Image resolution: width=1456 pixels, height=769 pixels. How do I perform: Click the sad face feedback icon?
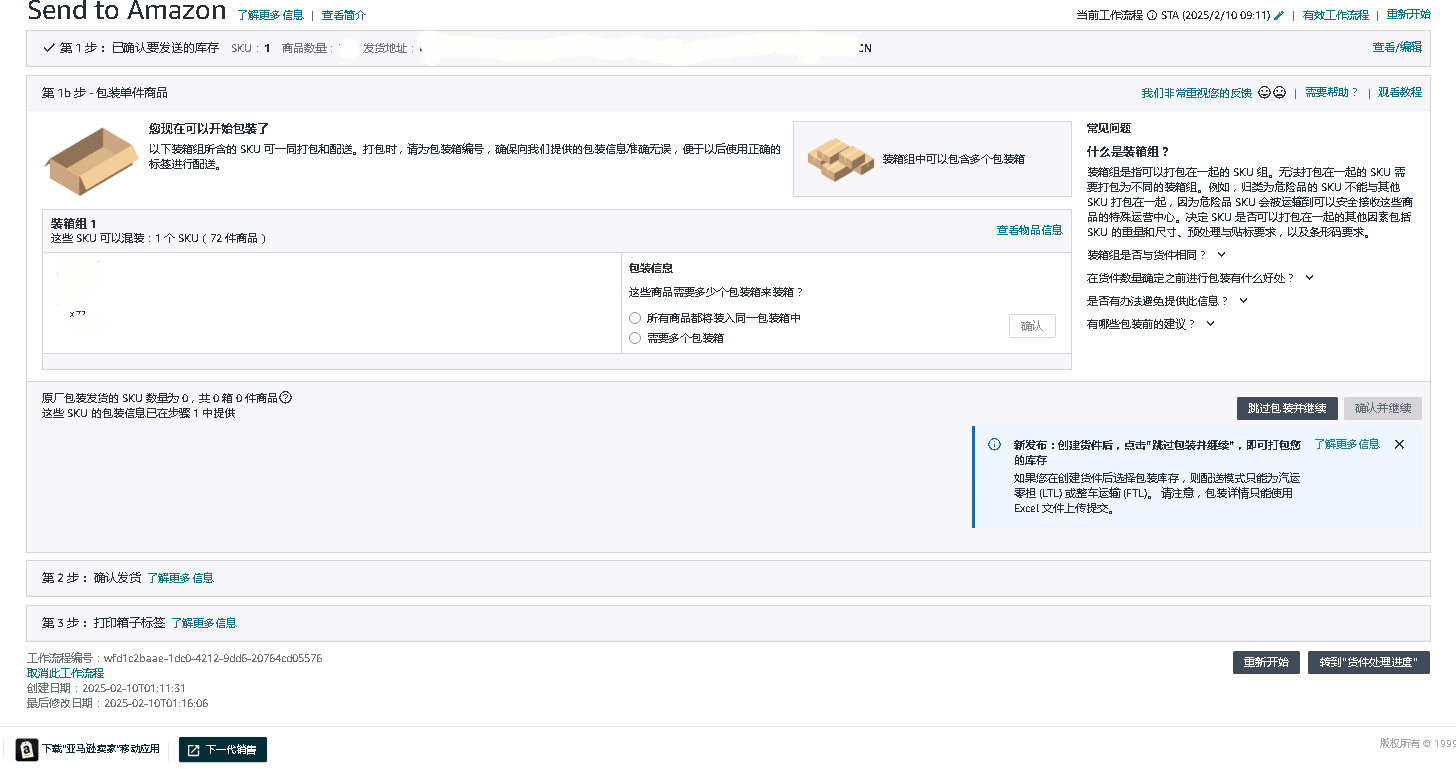click(1279, 92)
